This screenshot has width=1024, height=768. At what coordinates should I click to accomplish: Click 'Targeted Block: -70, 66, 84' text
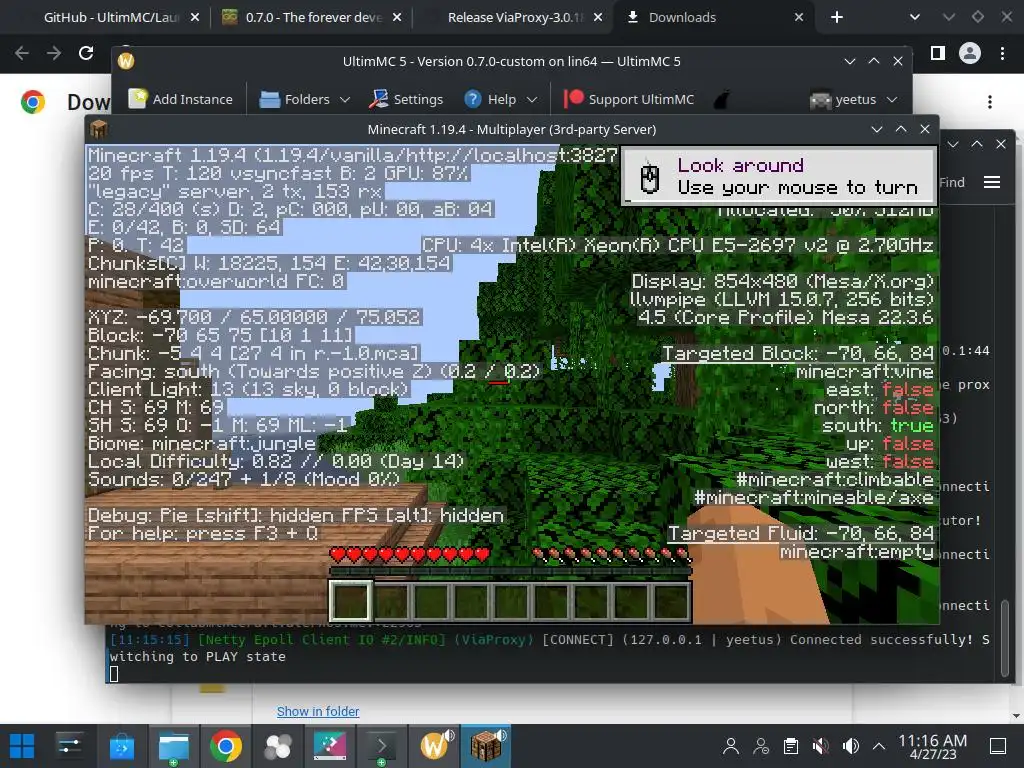[798, 353]
